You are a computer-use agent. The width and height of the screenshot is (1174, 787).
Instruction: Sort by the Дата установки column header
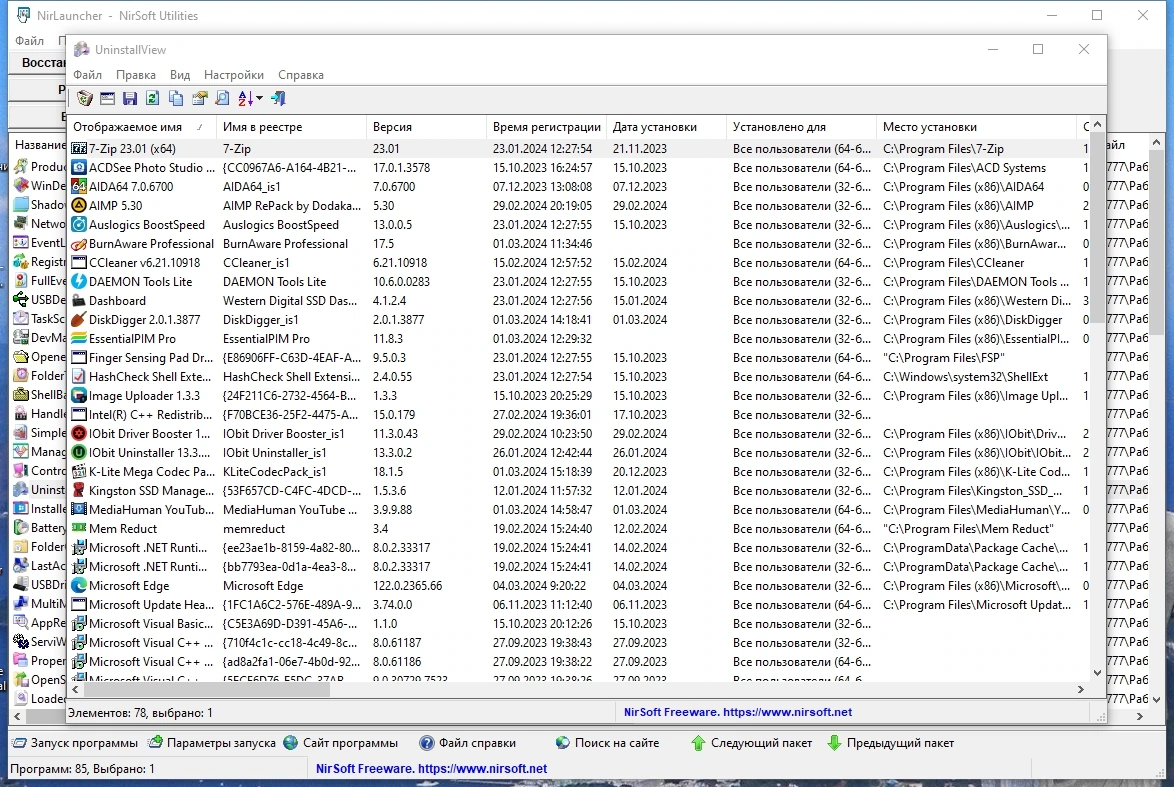(x=666, y=127)
